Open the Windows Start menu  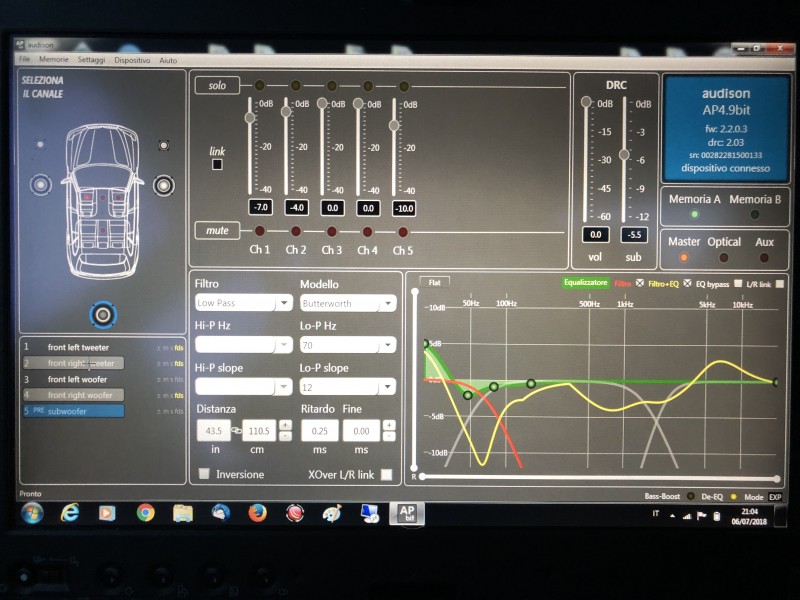point(32,513)
